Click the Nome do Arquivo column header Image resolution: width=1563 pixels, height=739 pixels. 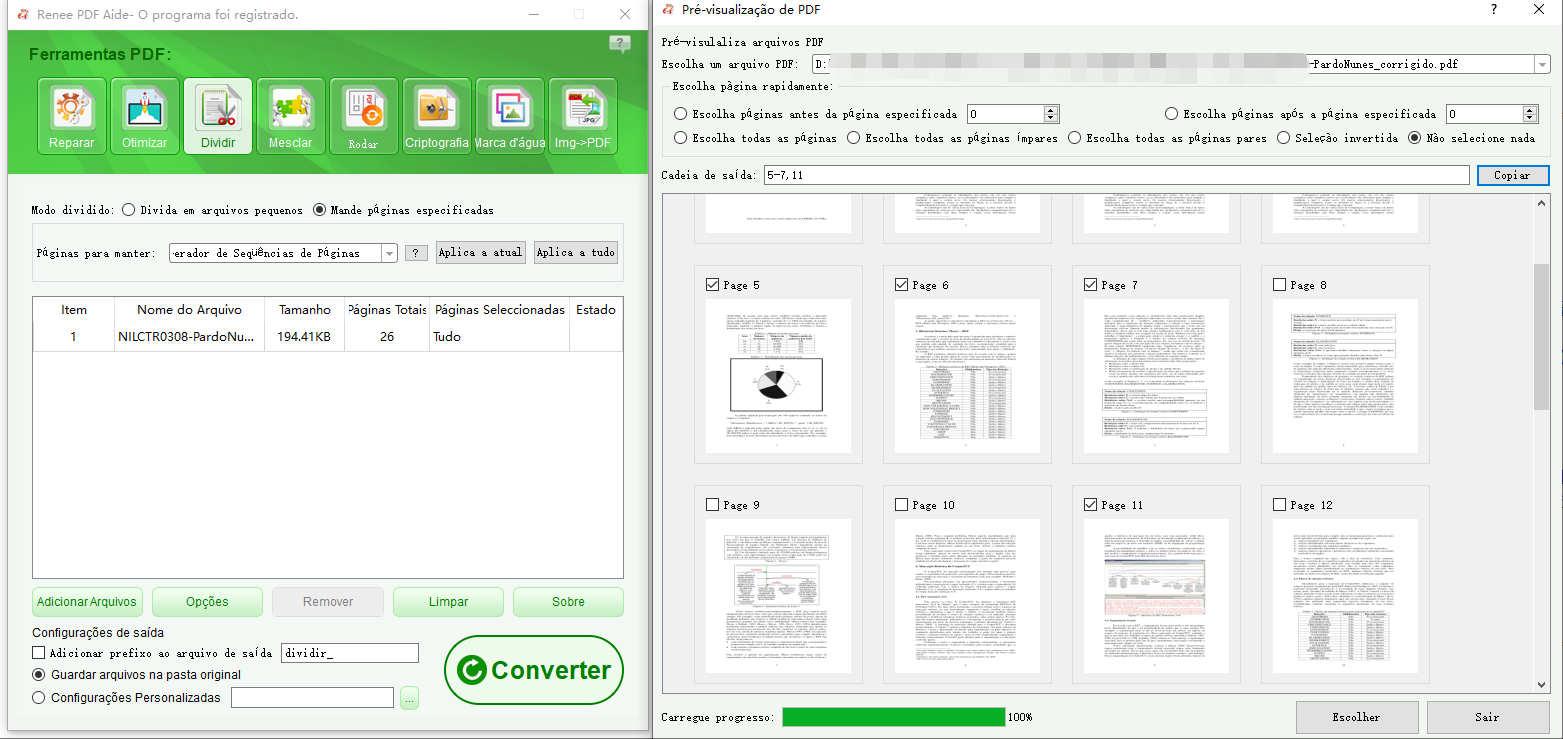click(190, 310)
